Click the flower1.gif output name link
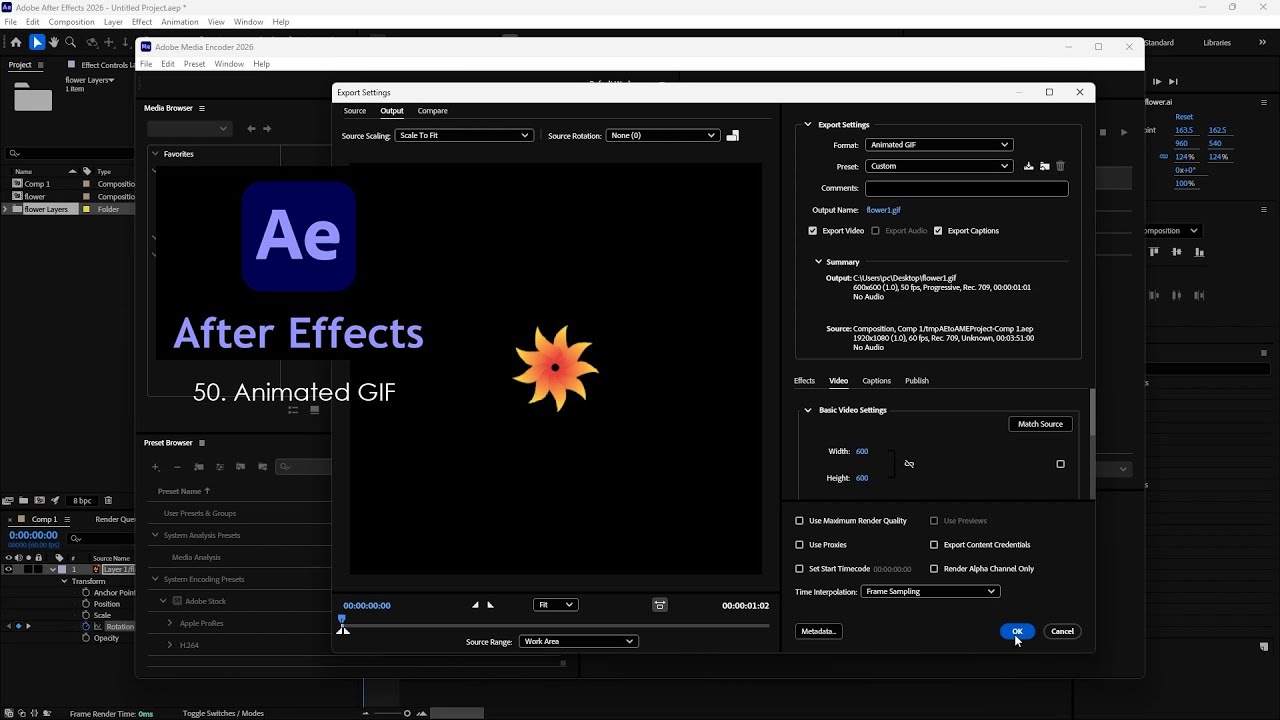The height and width of the screenshot is (720, 1280). coord(883,210)
